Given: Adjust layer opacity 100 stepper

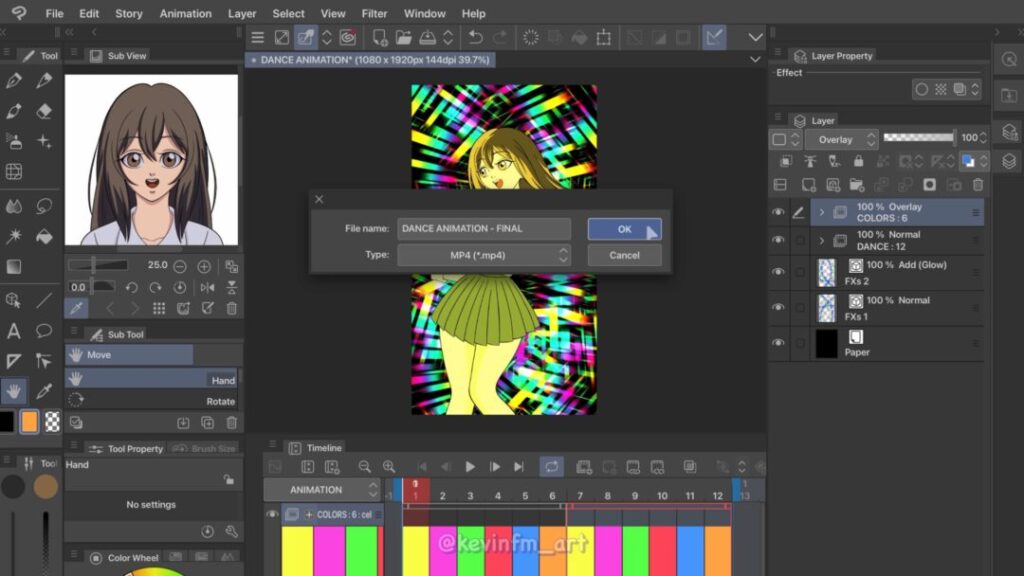Looking at the screenshot, I should coord(983,138).
